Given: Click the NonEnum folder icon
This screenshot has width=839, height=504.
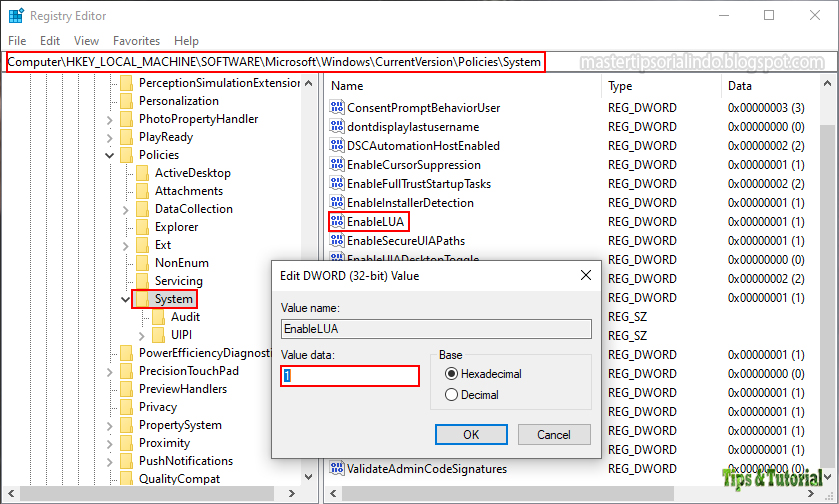Looking at the screenshot, I should point(143,263).
